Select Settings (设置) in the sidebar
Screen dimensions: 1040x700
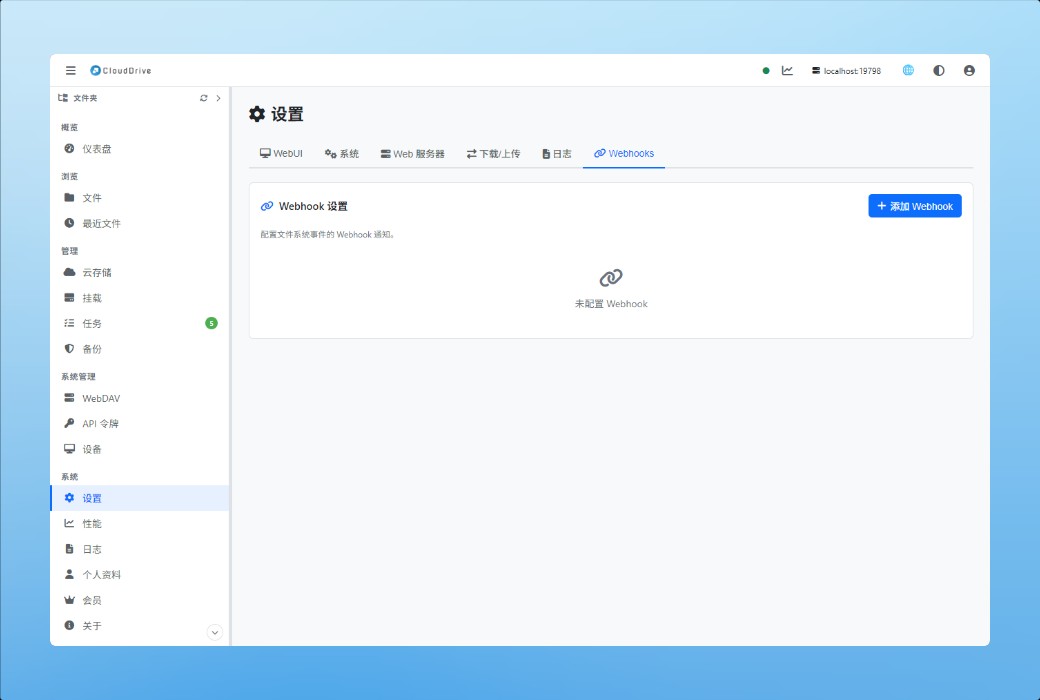coord(139,498)
